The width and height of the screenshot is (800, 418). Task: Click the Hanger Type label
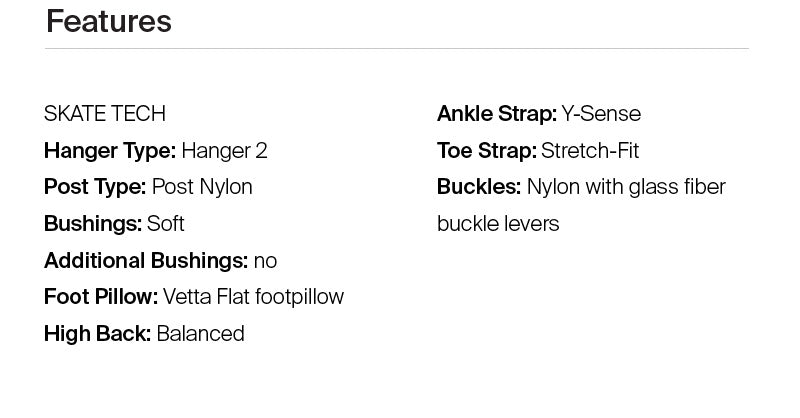coord(109,151)
